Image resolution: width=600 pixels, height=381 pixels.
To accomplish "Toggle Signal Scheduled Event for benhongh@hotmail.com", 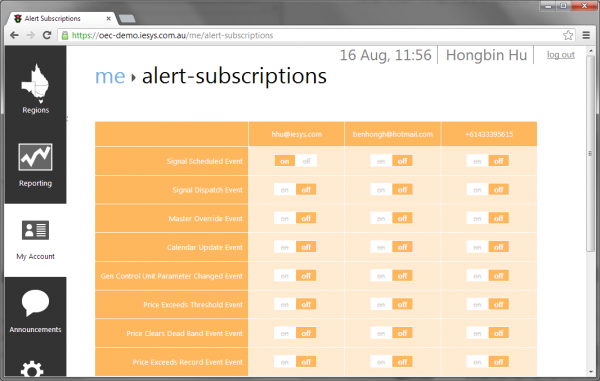I will coord(391,161).
